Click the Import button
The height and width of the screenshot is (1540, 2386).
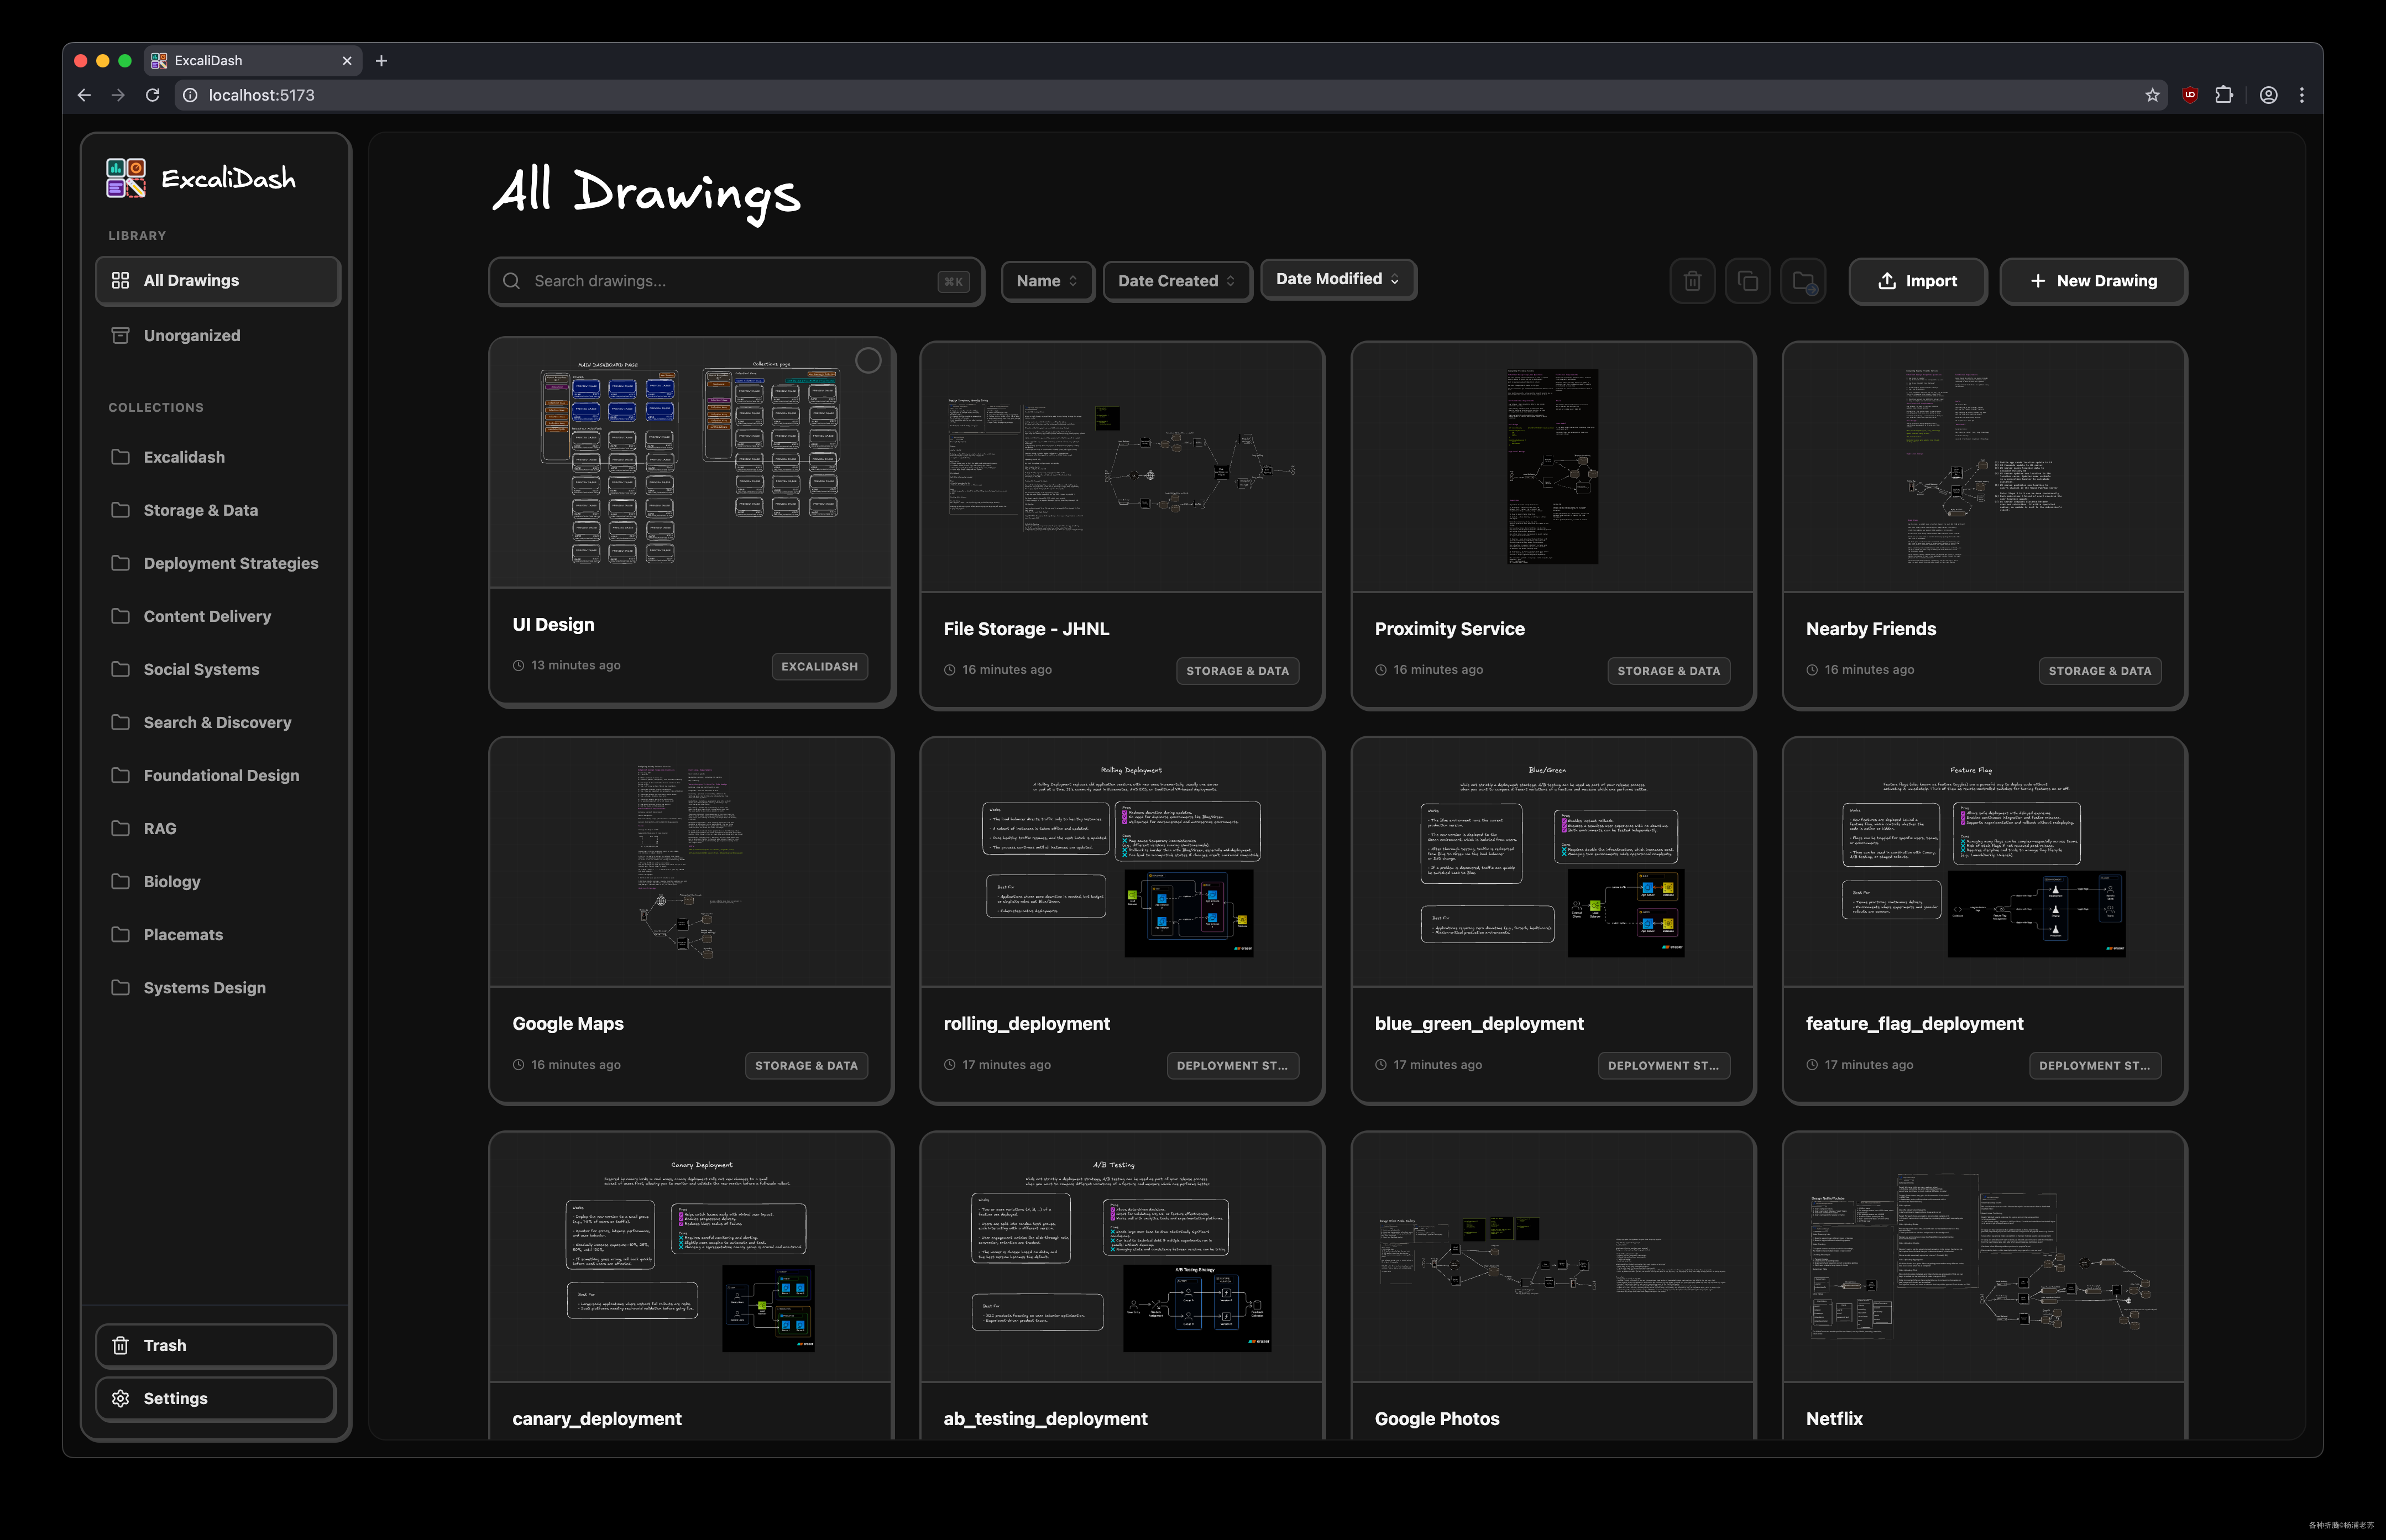[x=1917, y=281]
